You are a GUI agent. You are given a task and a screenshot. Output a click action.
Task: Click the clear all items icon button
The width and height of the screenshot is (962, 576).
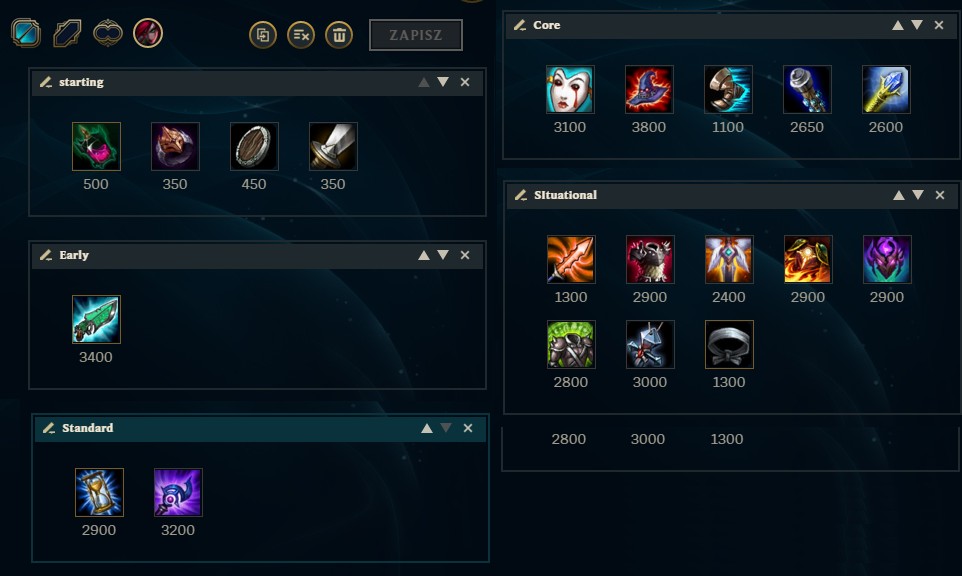tap(301, 34)
